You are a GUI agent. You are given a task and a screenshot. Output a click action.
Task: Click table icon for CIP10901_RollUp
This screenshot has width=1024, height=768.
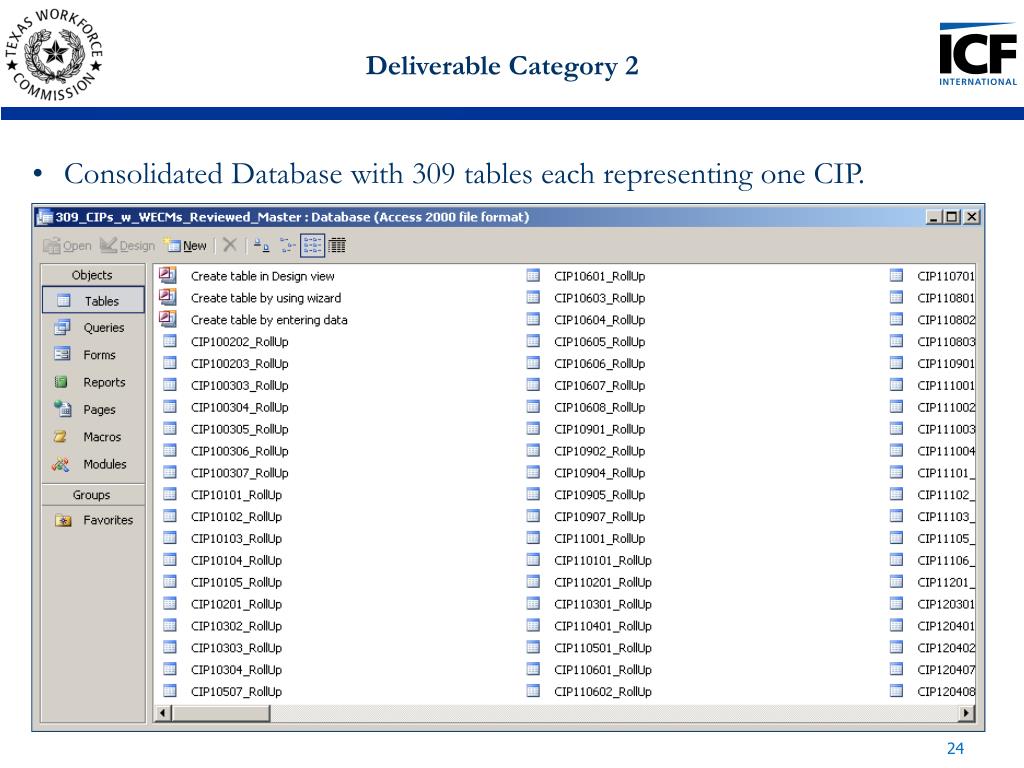click(533, 428)
